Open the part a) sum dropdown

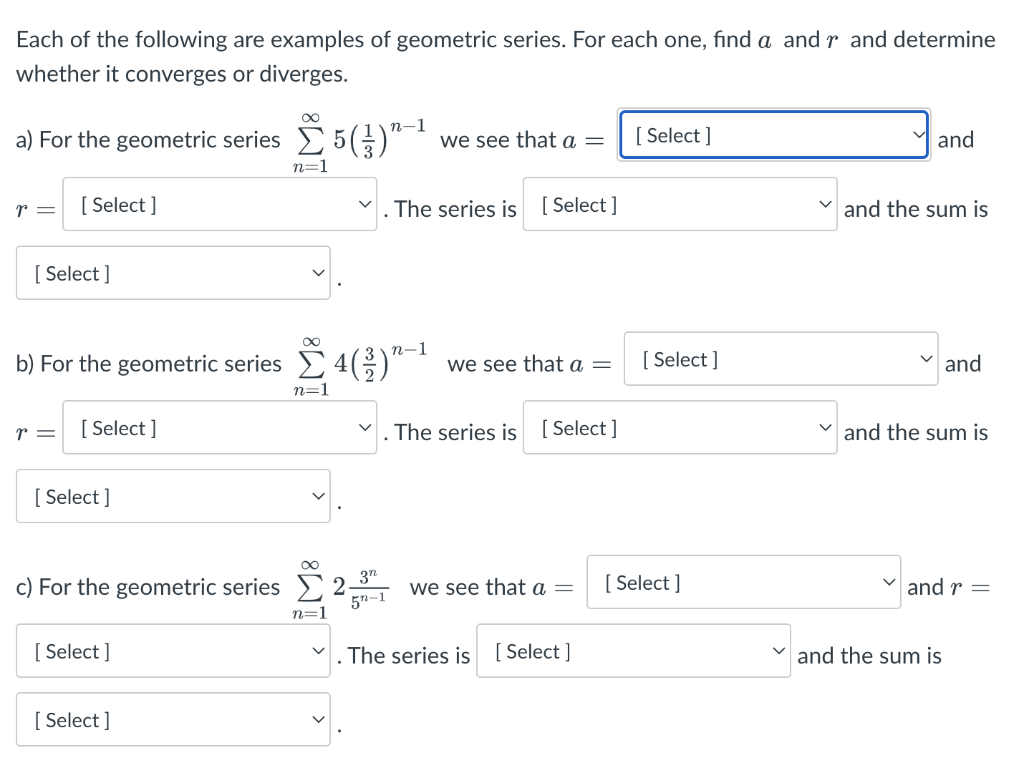(x=173, y=273)
